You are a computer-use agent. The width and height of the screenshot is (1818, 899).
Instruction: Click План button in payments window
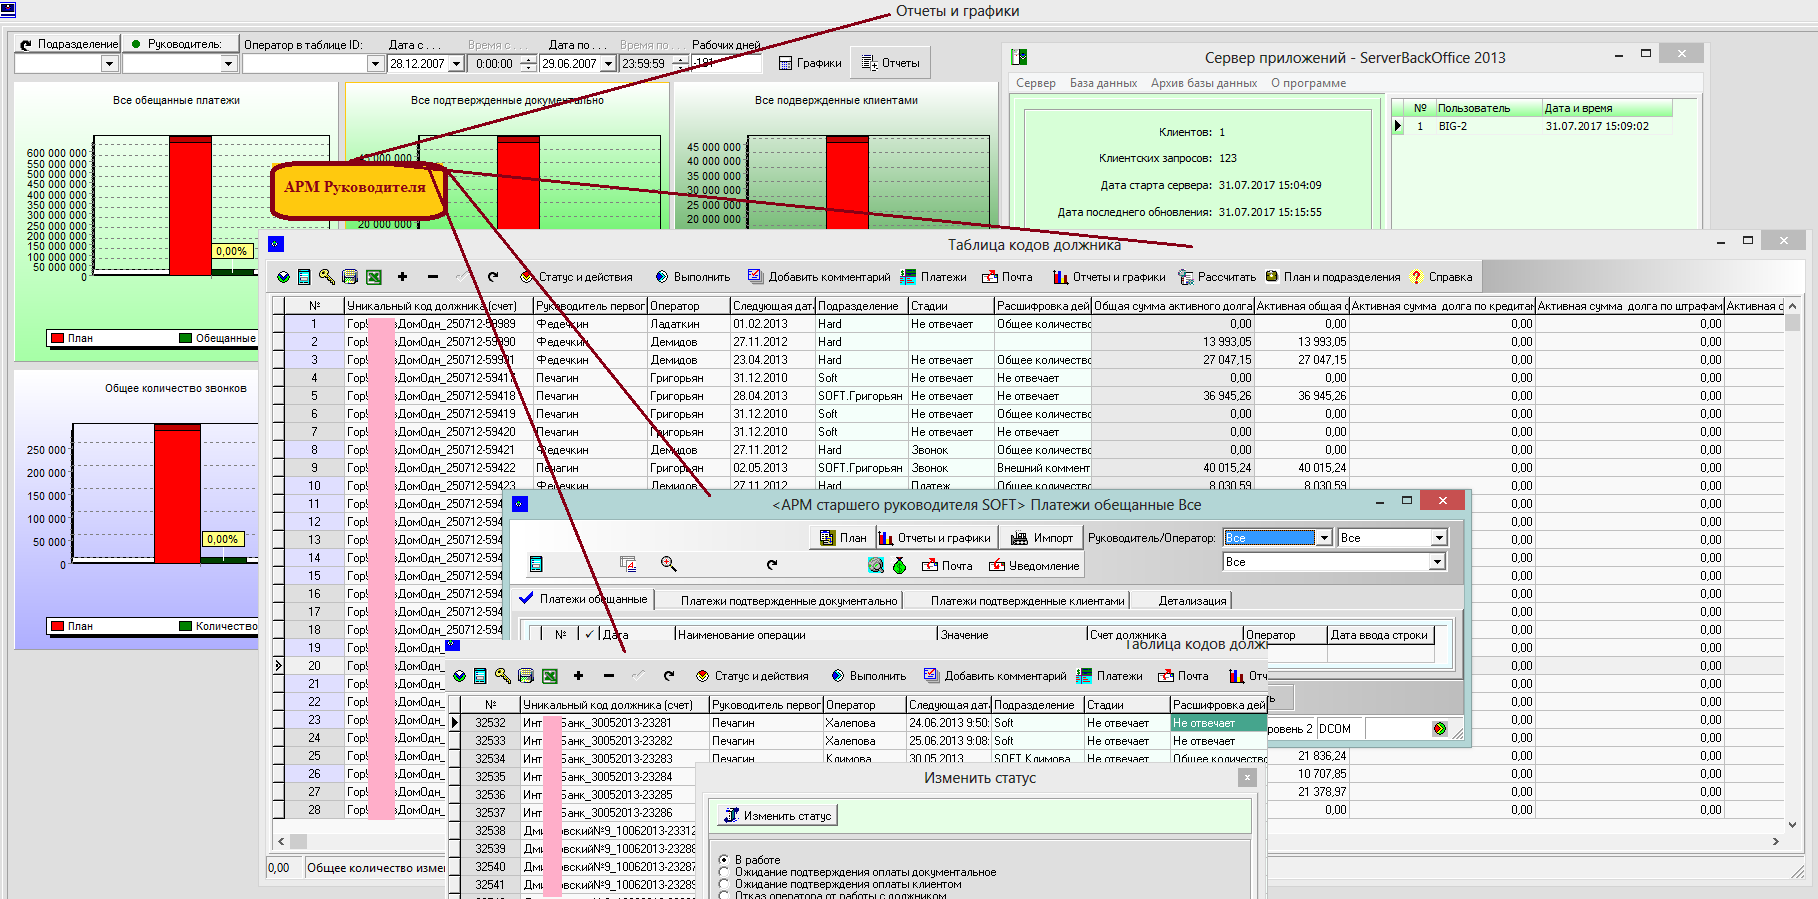coord(843,538)
